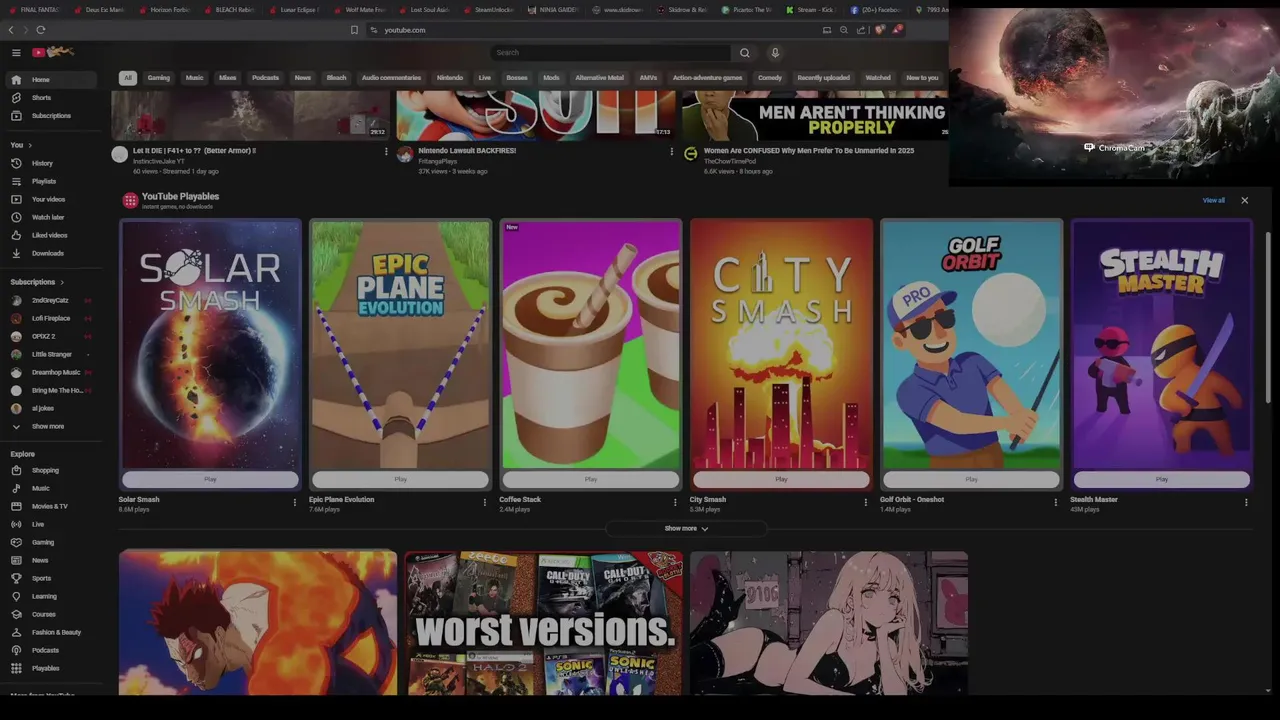The image size is (1280, 720).
Task: Play the Solar Smash game
Action: (x=210, y=479)
